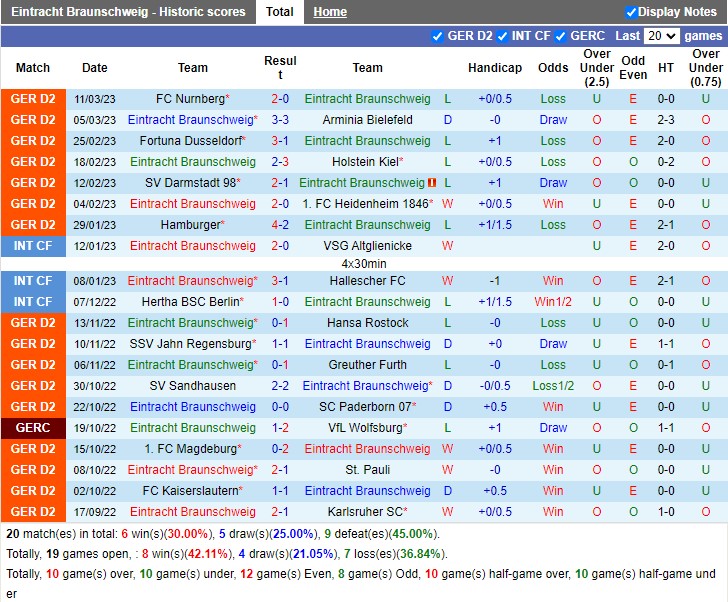The width and height of the screenshot is (728, 602).
Task: Click the +1/1.5 handicap in the Hamburger row
Action: 495,225
